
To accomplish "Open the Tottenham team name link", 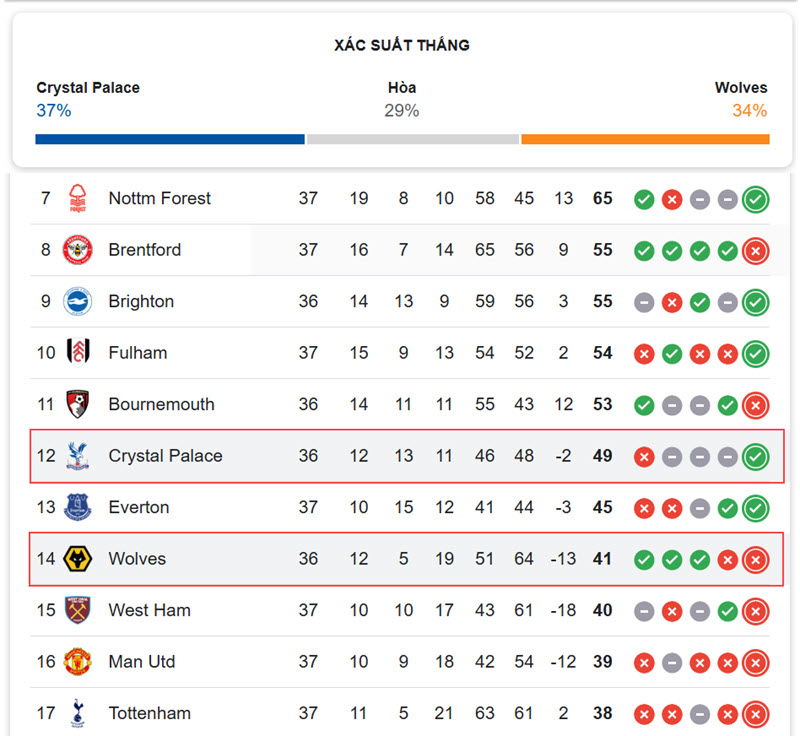I will pyautogui.click(x=149, y=713).
